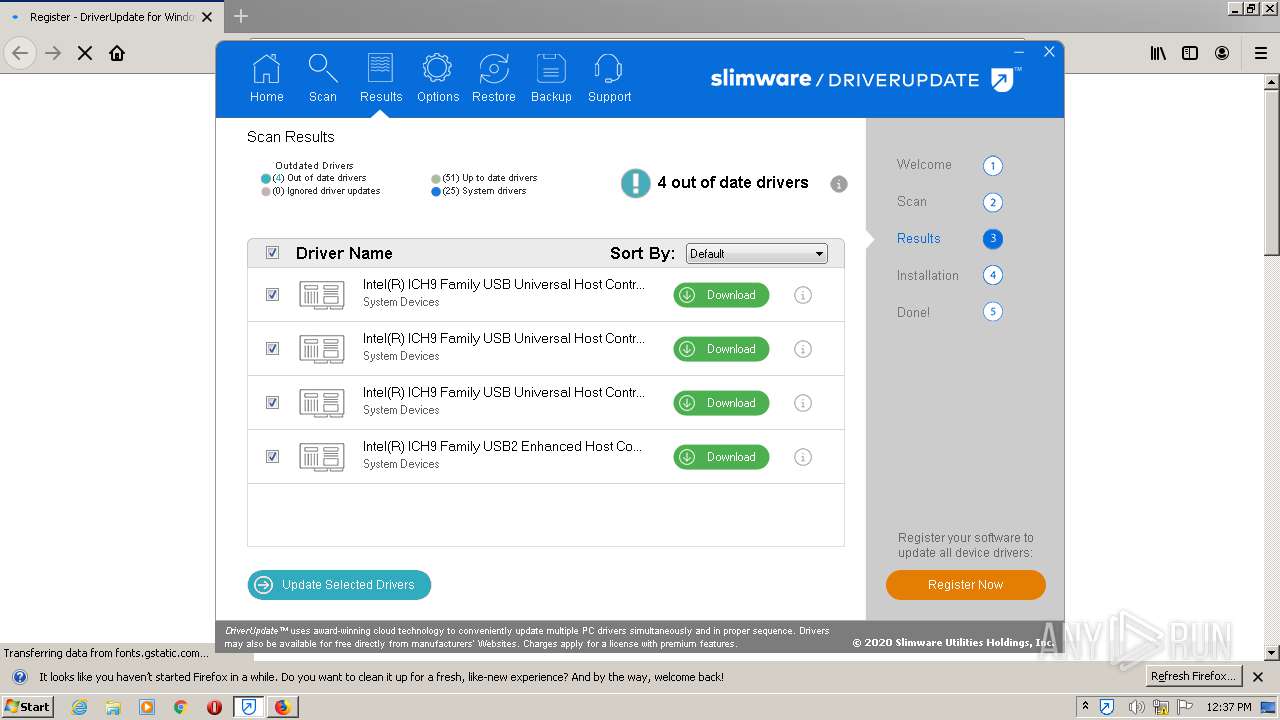The image size is (1280, 720).
Task: Switch to the Register - DriverUpdate browser tab
Action: [111, 17]
